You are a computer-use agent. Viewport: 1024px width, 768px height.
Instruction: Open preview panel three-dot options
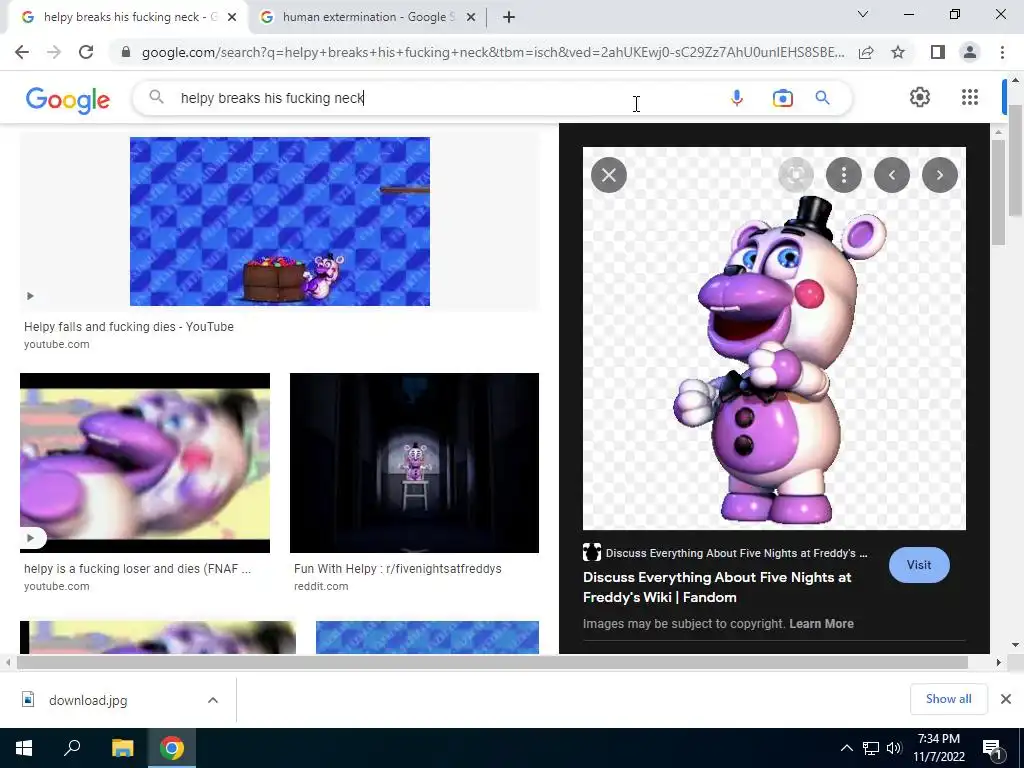click(844, 175)
